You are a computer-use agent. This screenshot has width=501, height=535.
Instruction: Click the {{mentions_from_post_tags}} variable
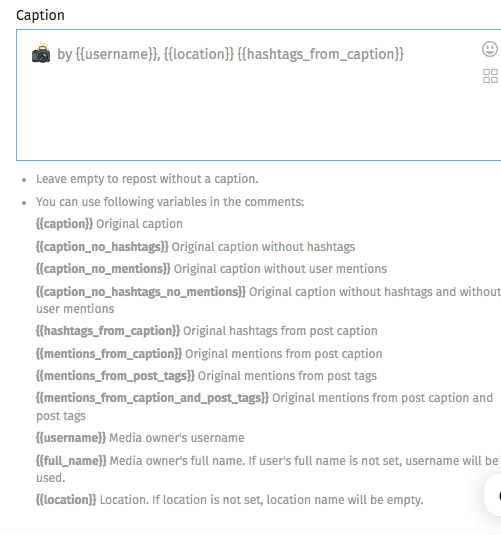(x=115, y=376)
